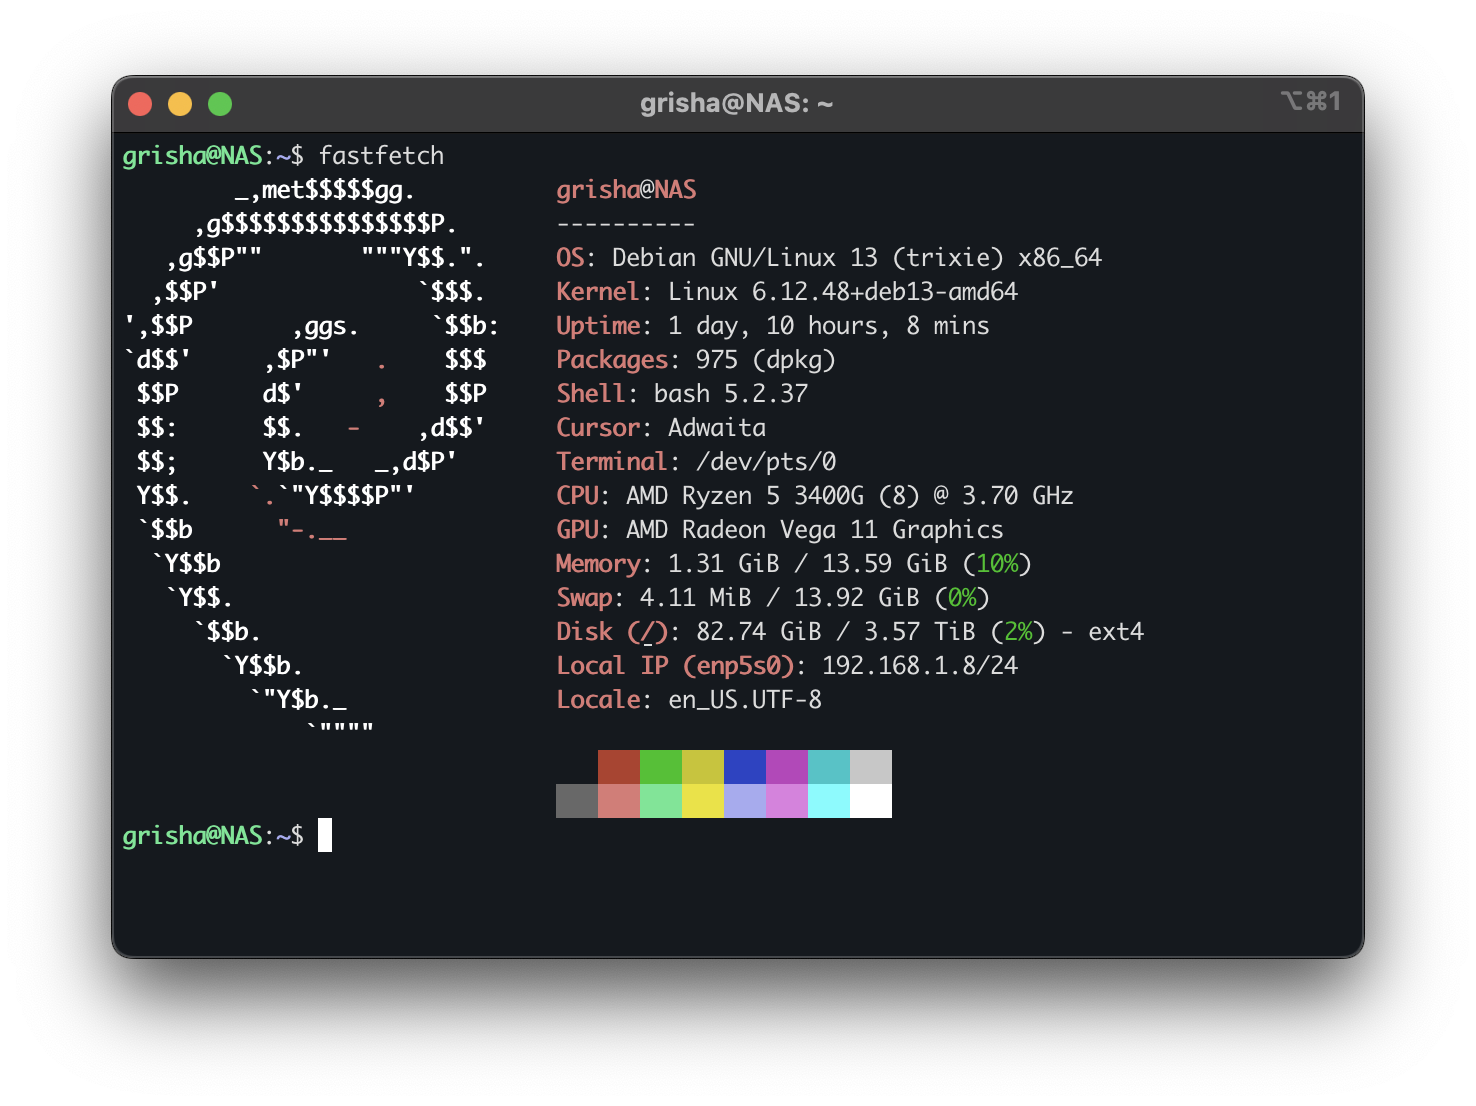Click the Memory usage 10% value

click(x=997, y=564)
